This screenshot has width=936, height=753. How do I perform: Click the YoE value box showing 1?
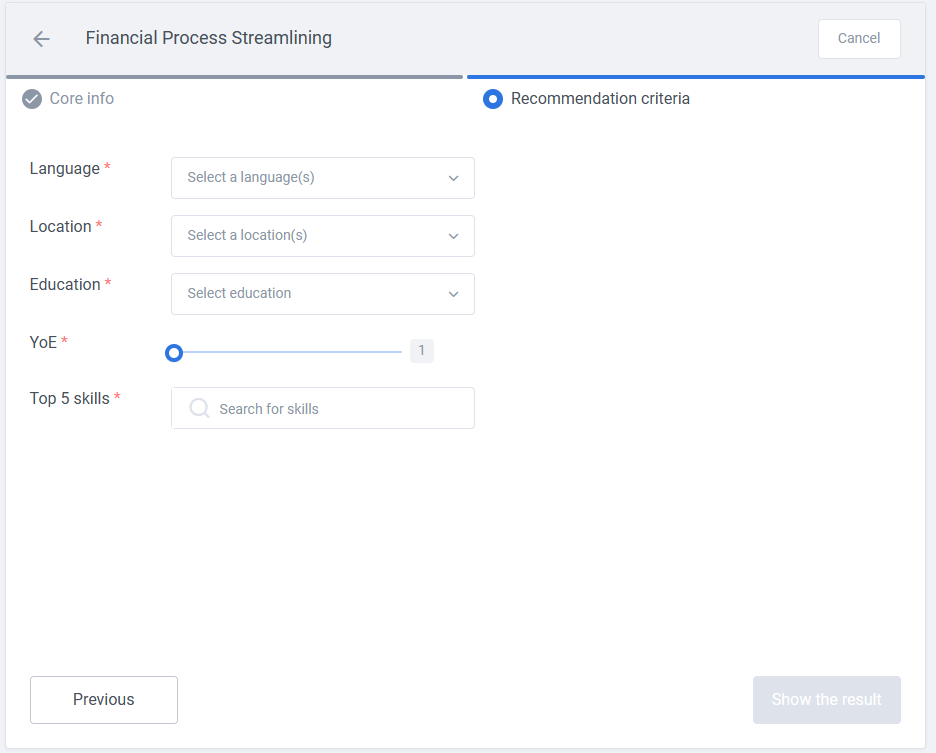(421, 351)
